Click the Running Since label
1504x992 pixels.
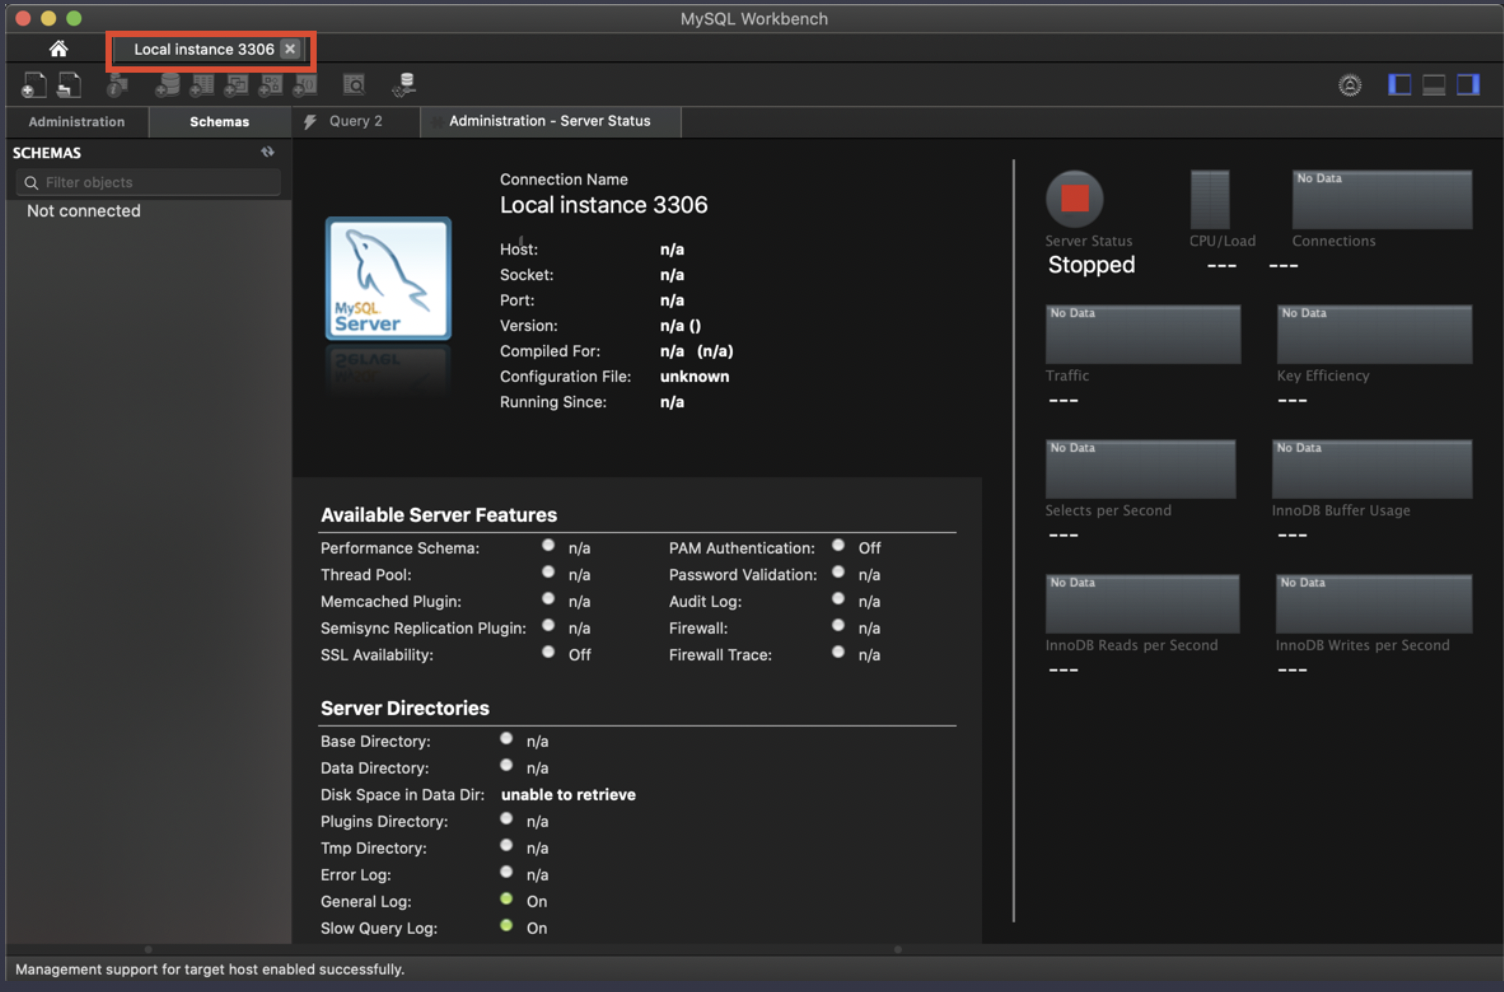[x=553, y=402]
